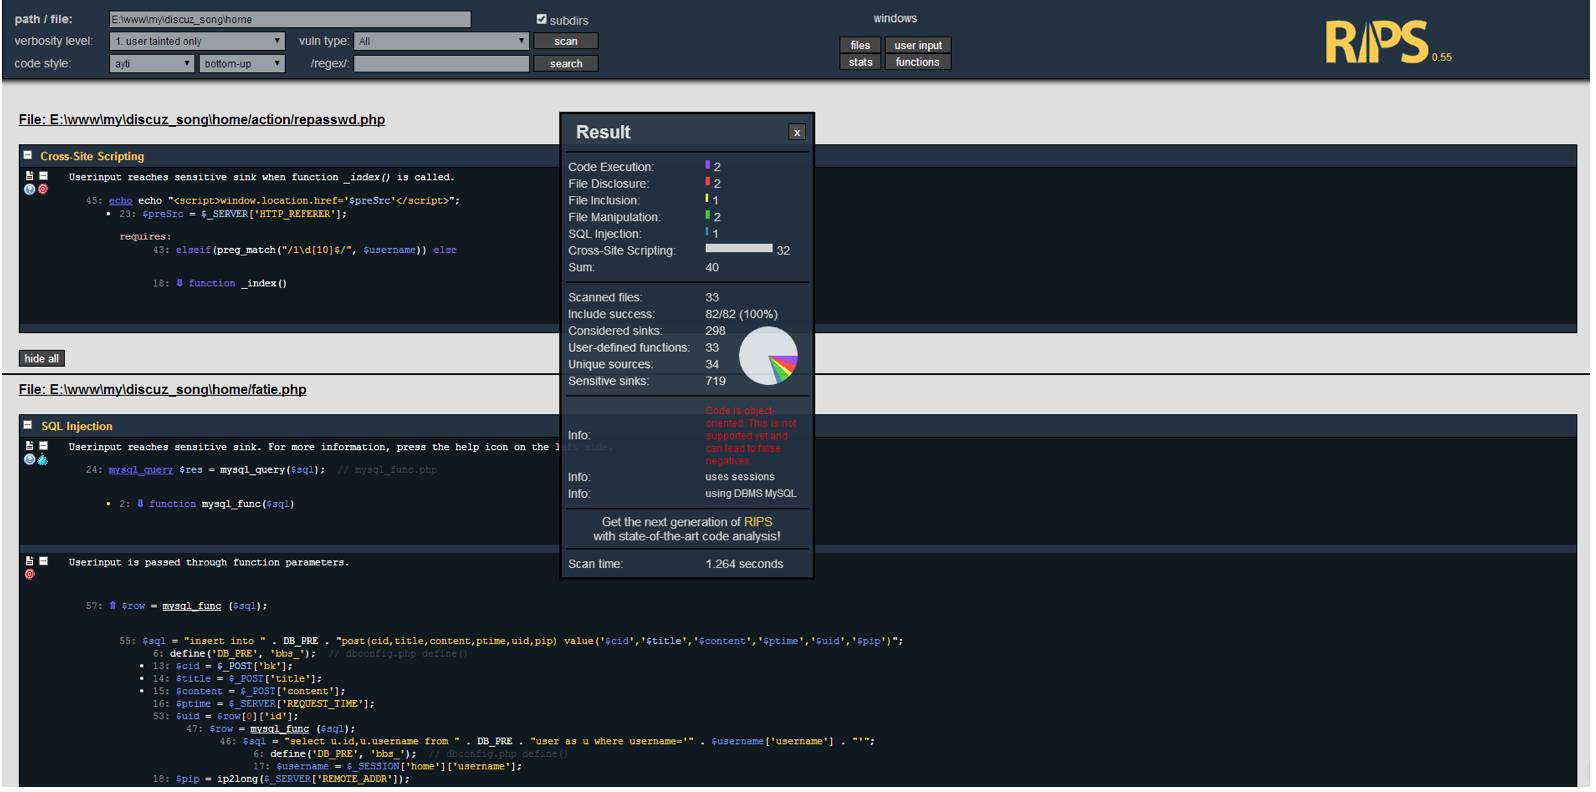1596x792 pixels.
Task: Click the 'Sum:' row in Result
Action: pos(687,267)
